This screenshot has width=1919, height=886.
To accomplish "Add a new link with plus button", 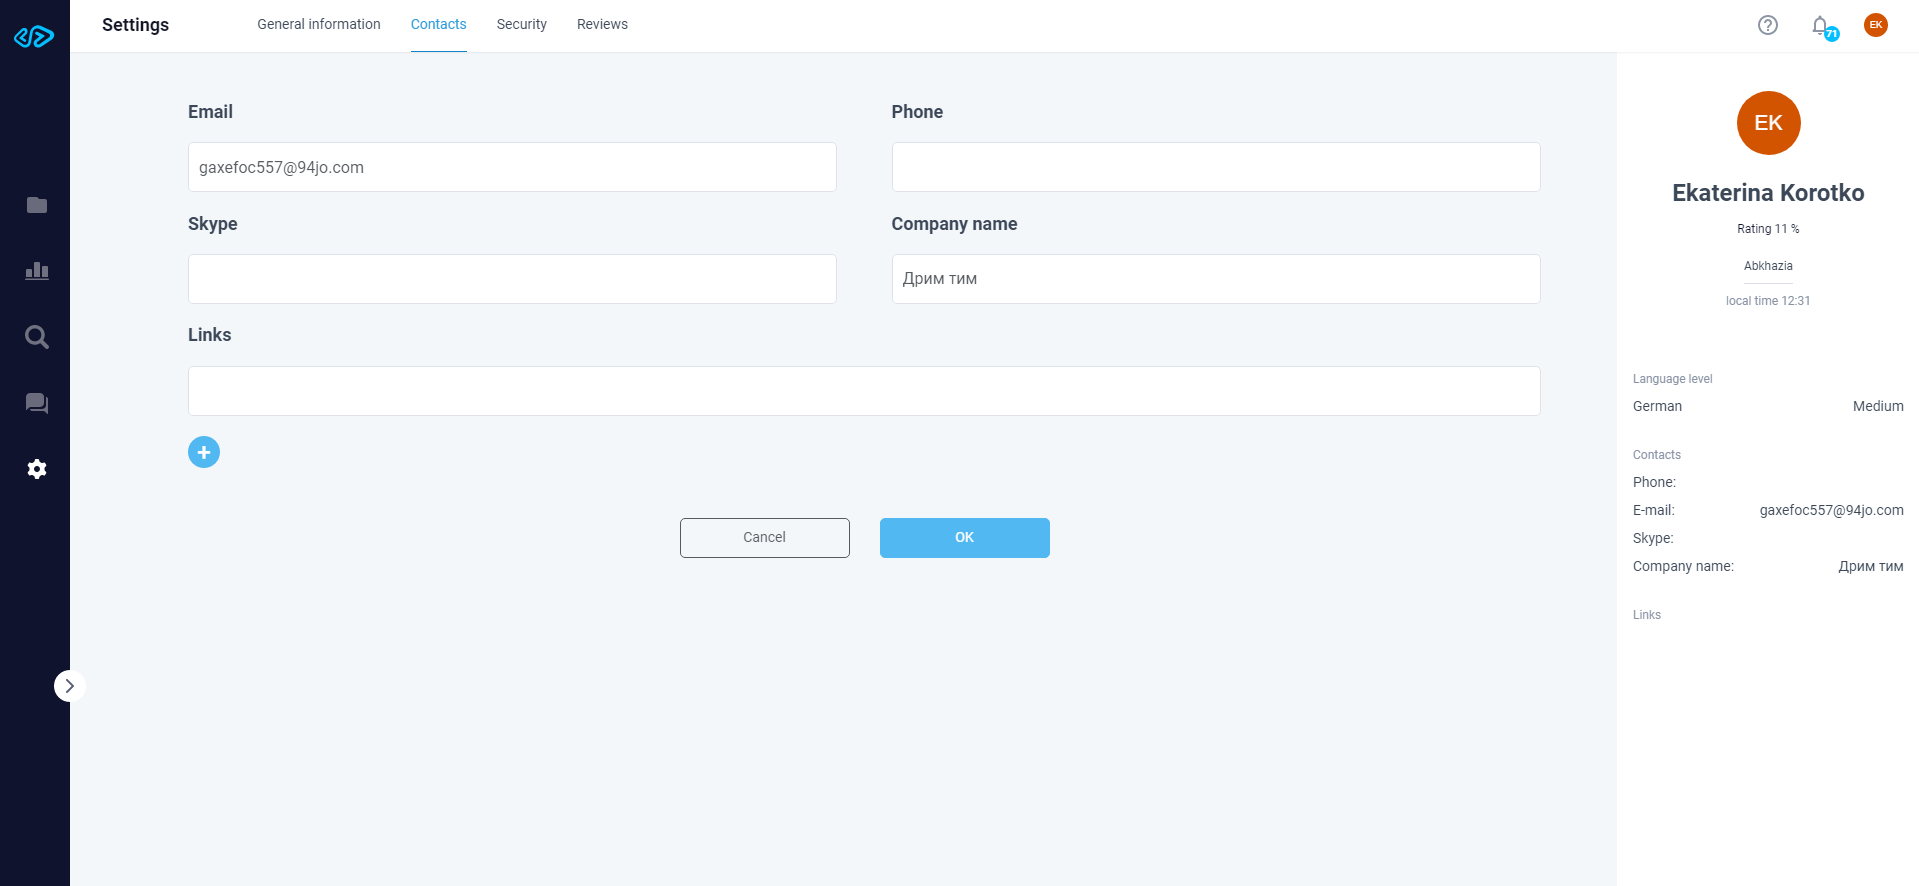I will coord(204,452).
